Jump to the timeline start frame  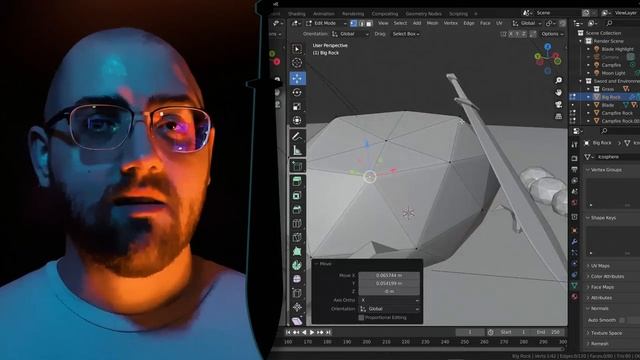(288, 333)
